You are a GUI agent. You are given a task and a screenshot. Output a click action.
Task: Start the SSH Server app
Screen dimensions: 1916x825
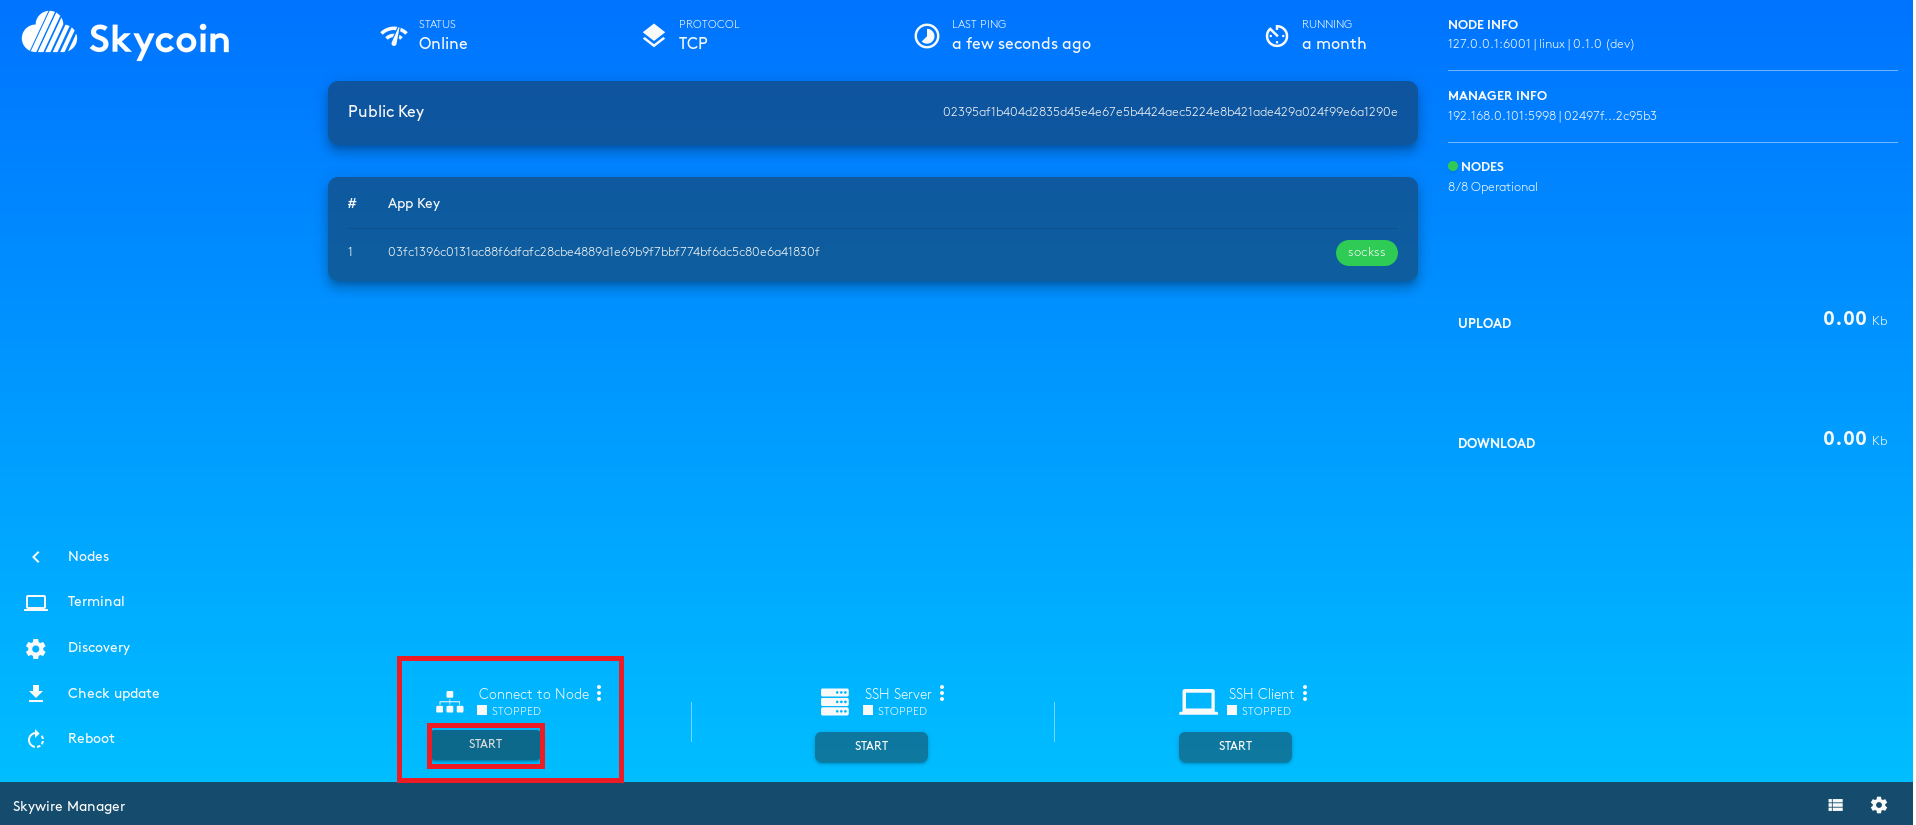click(x=871, y=747)
